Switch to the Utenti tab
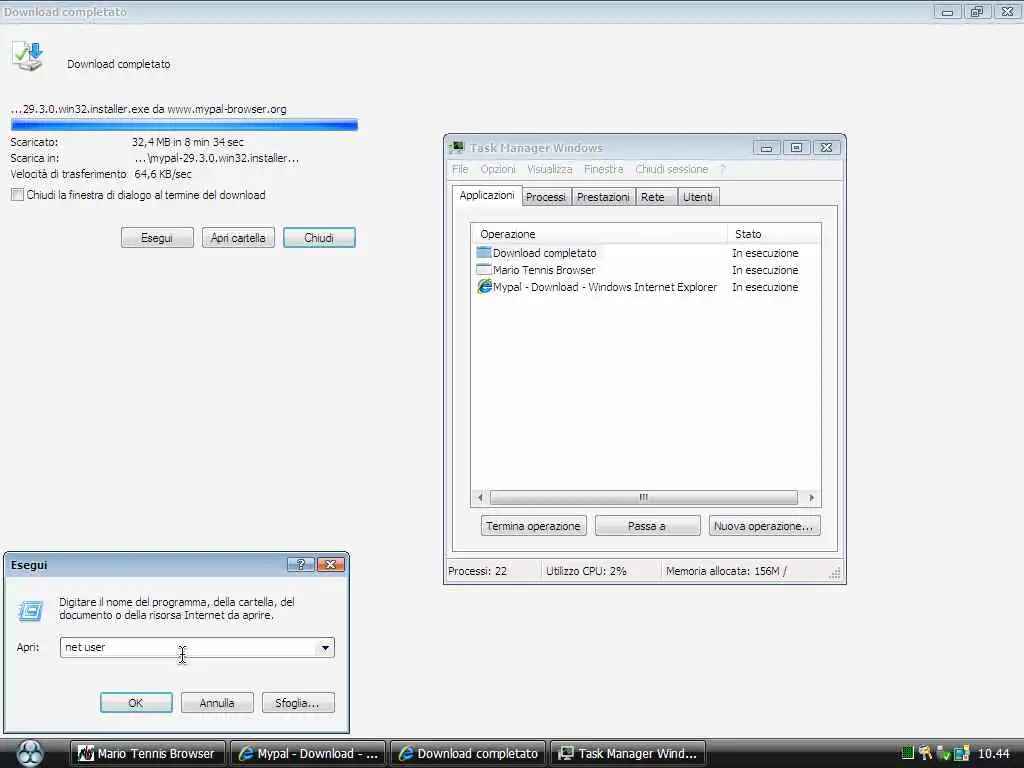This screenshot has width=1024, height=768. pos(697,197)
